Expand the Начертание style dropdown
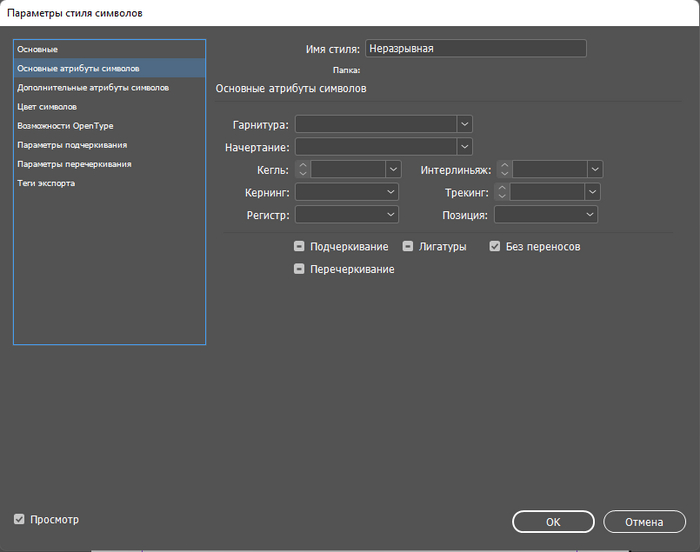Image resolution: width=700 pixels, height=552 pixels. (464, 148)
